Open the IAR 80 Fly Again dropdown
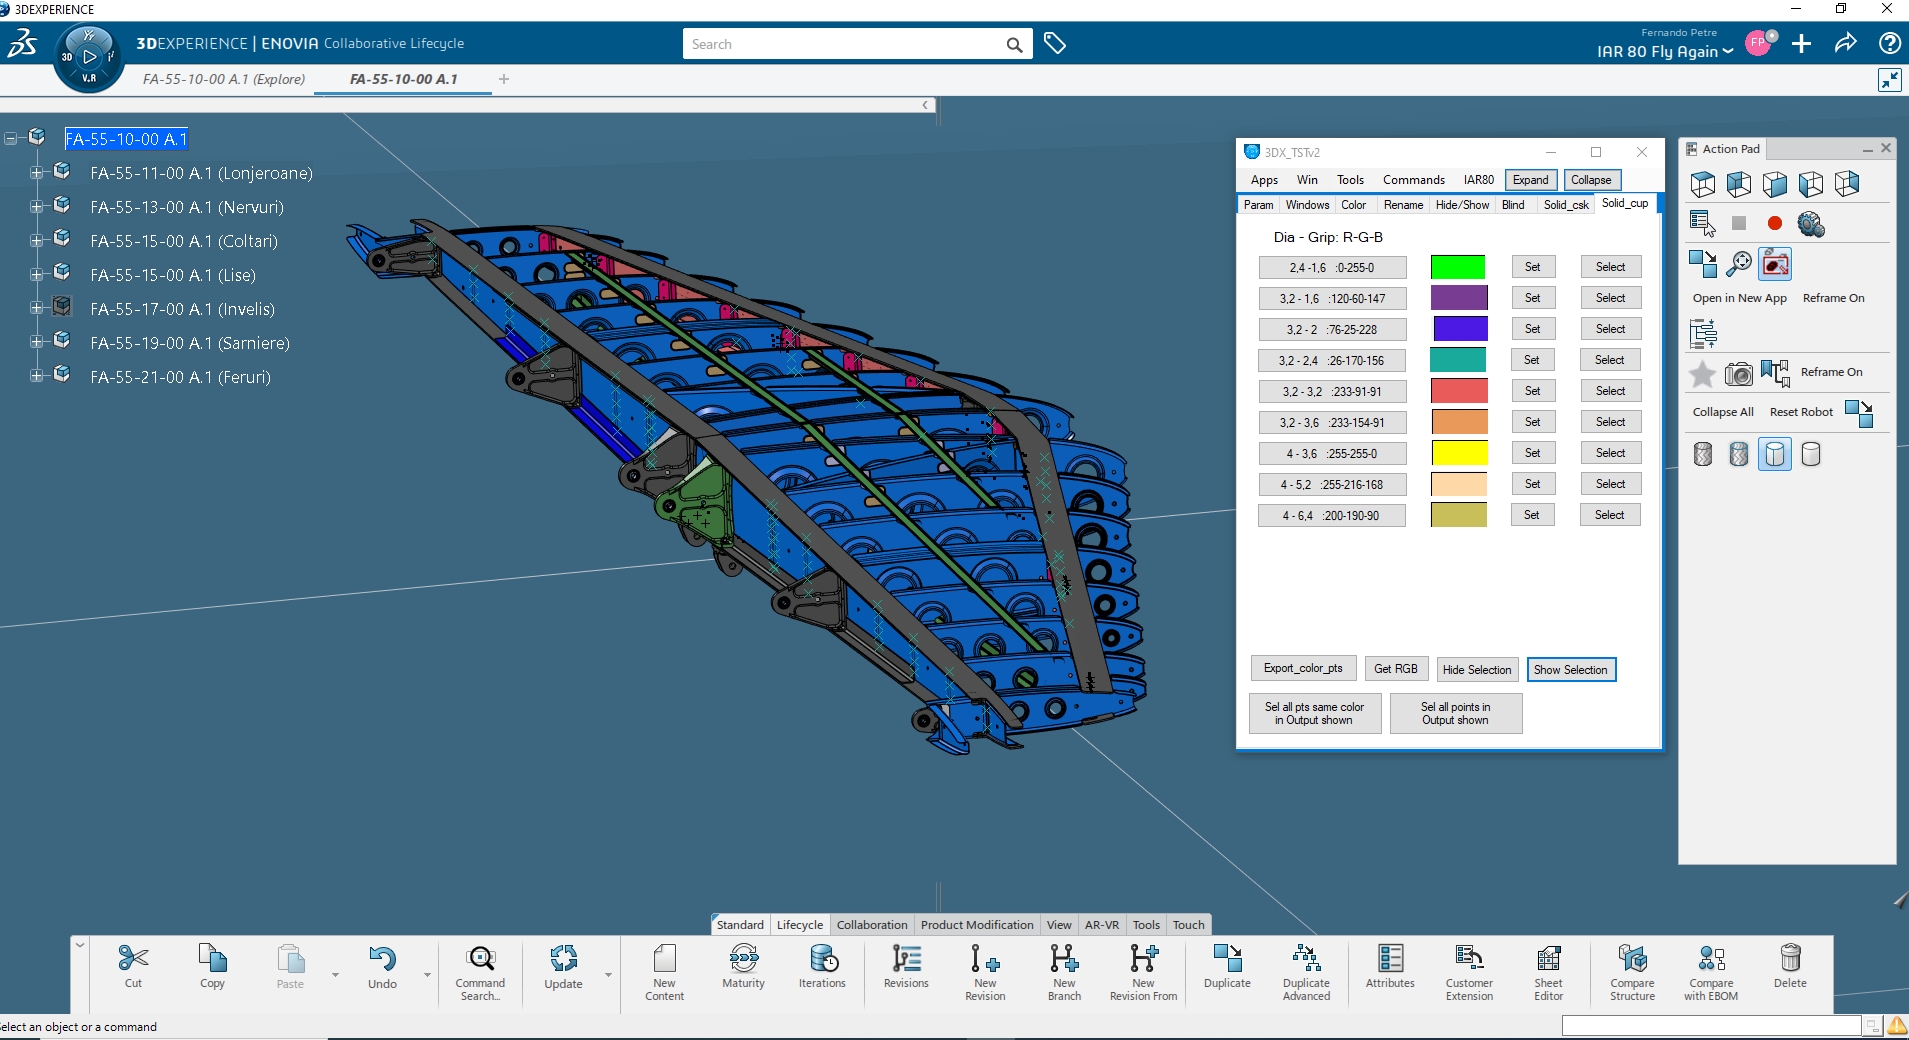Image resolution: width=1909 pixels, height=1040 pixels. click(x=1665, y=52)
